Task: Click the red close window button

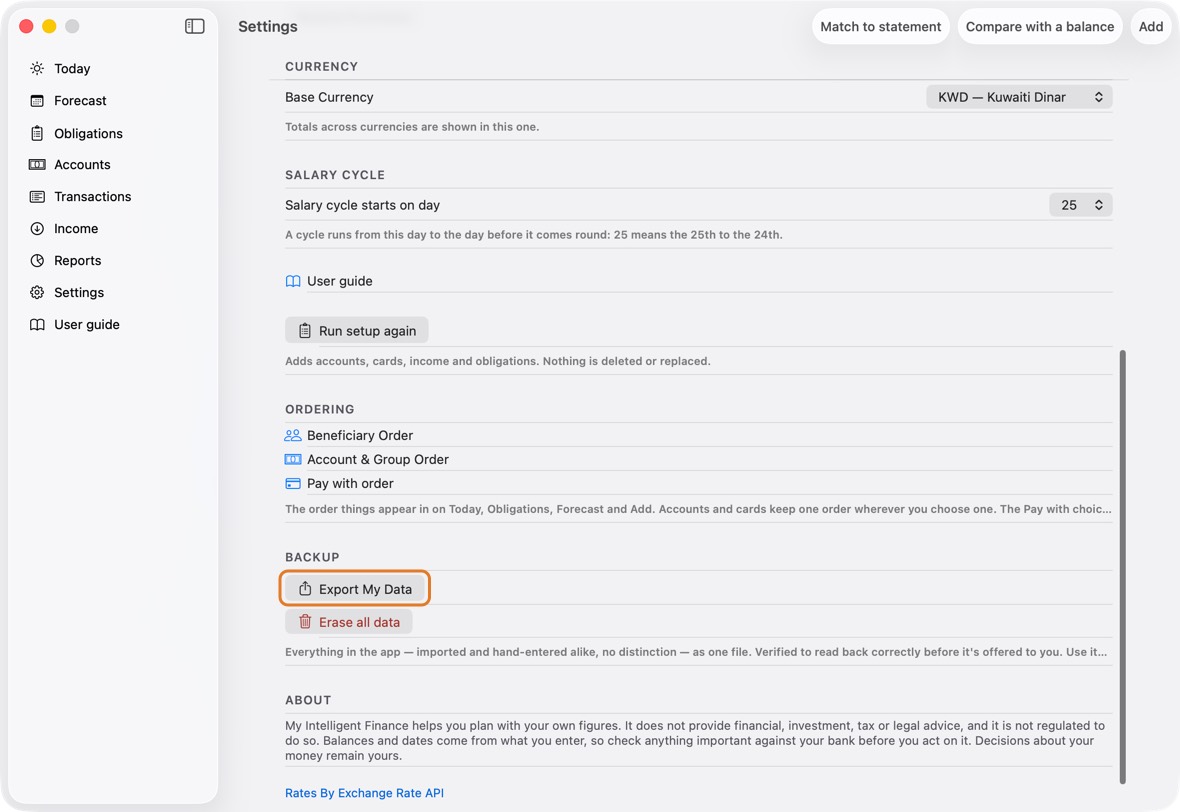Action: [26, 26]
